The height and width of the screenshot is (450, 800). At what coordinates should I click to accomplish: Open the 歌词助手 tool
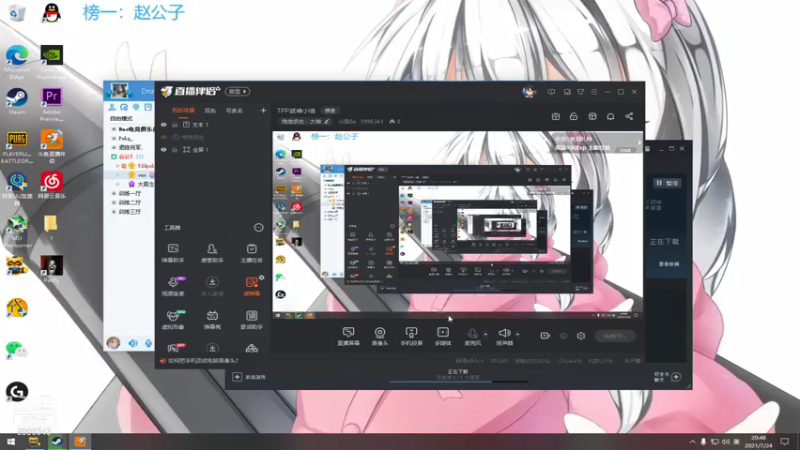pyautogui.click(x=252, y=319)
